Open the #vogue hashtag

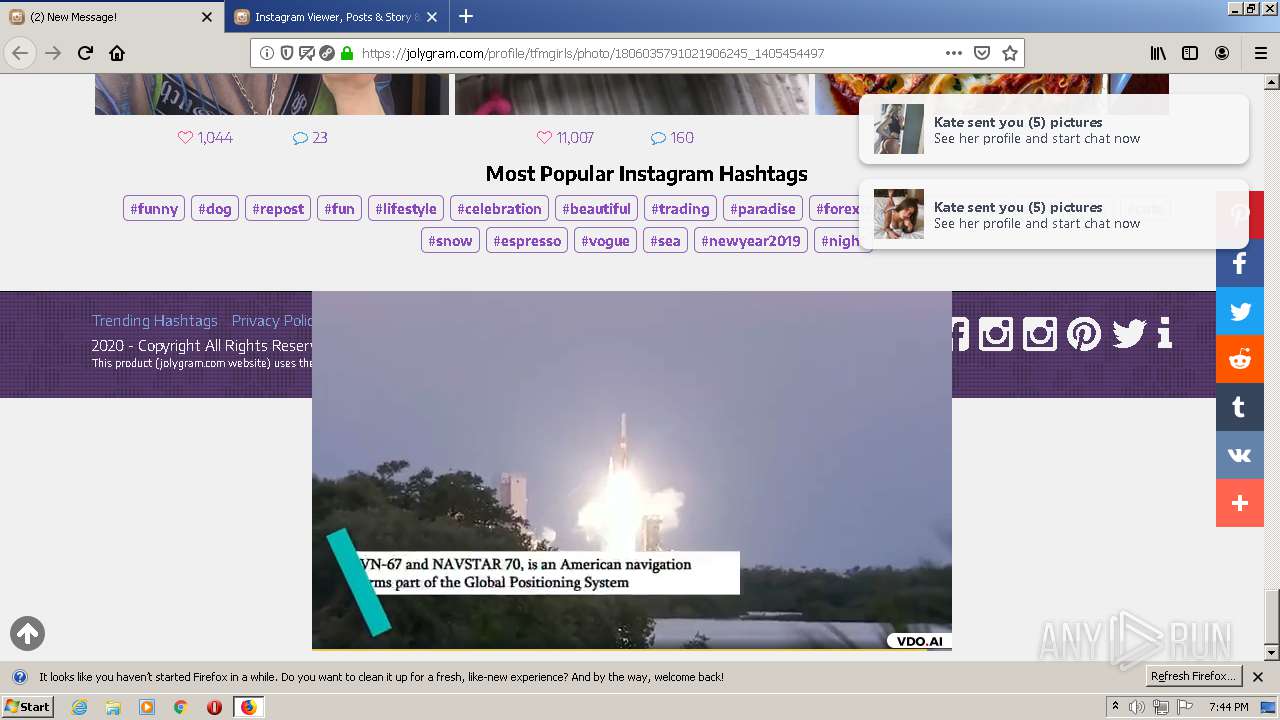point(605,241)
